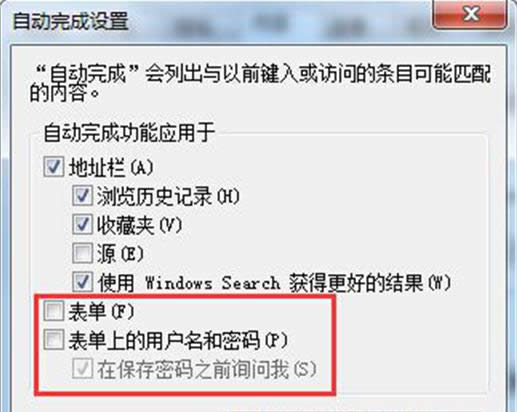517x412 pixels.
Task: Enable the 表单上的用户名和密码(P) checkbox
Action: [53, 340]
